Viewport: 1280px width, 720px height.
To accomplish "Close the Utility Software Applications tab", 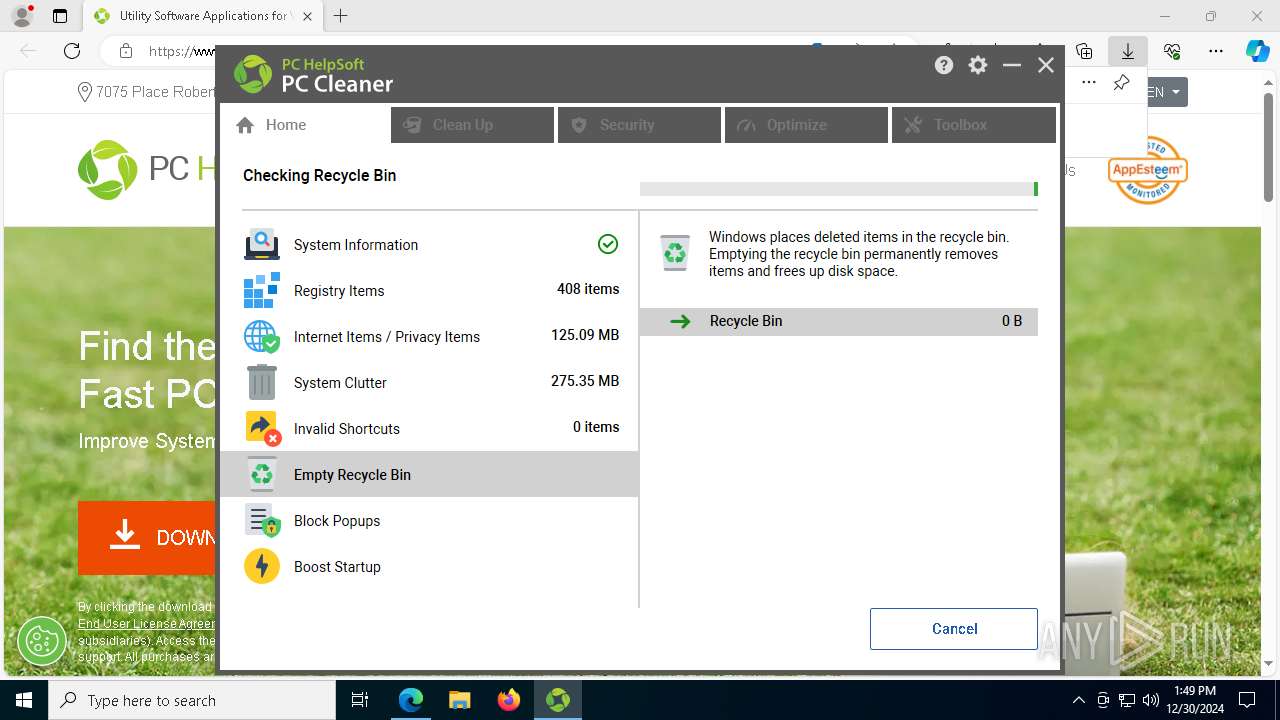I will (307, 16).
